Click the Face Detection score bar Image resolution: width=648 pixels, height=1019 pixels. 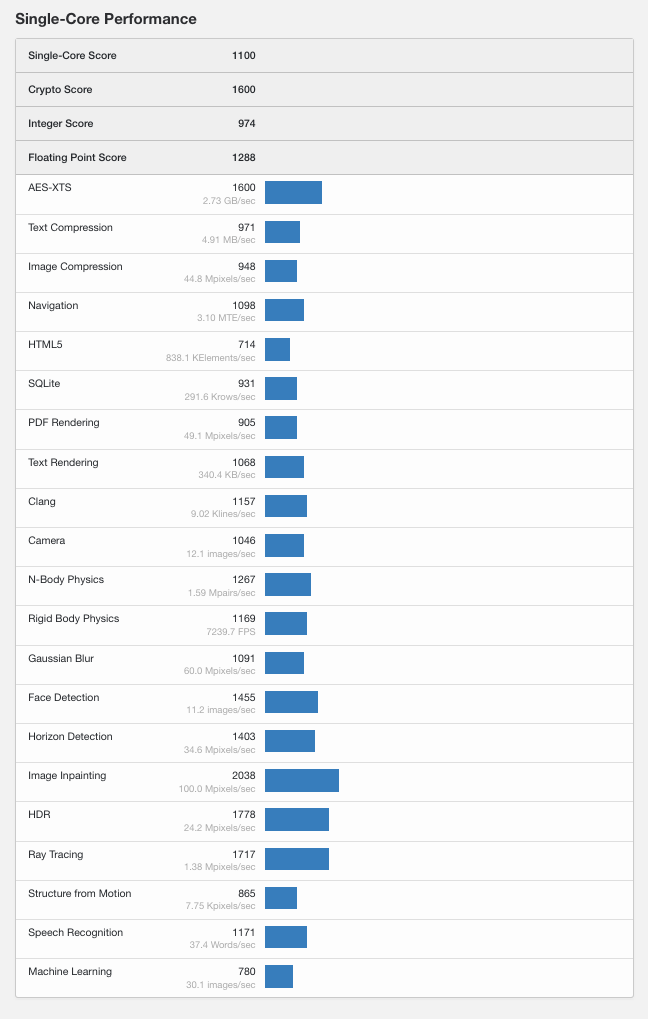click(x=291, y=702)
